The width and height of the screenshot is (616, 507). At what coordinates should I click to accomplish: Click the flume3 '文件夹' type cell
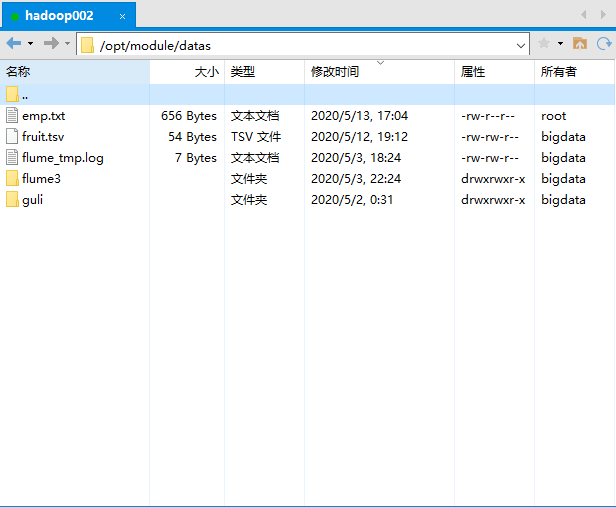[x=249, y=179]
